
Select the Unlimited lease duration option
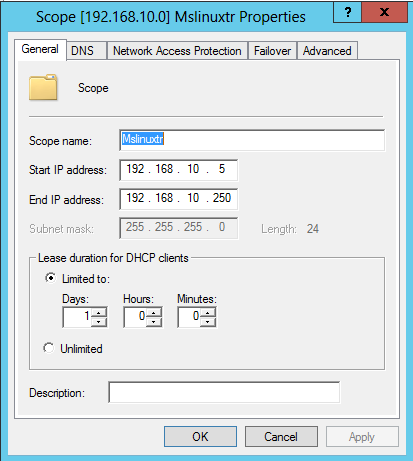point(49,348)
